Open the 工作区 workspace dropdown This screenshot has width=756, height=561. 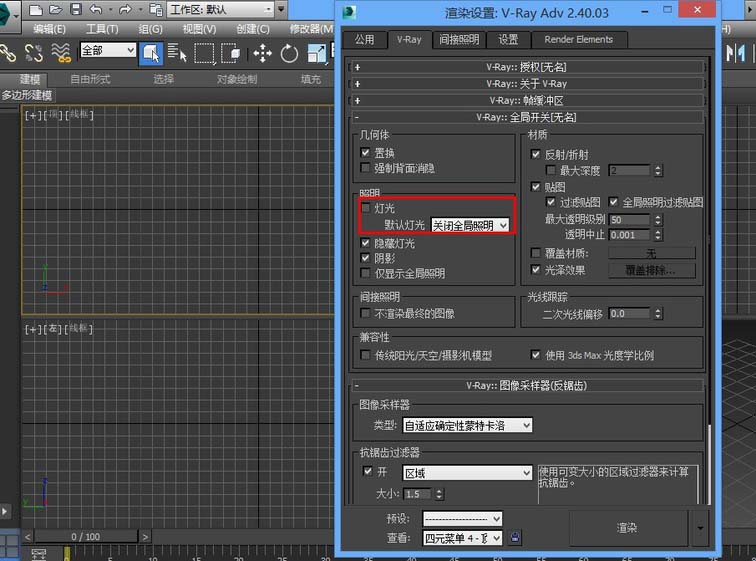(x=221, y=9)
